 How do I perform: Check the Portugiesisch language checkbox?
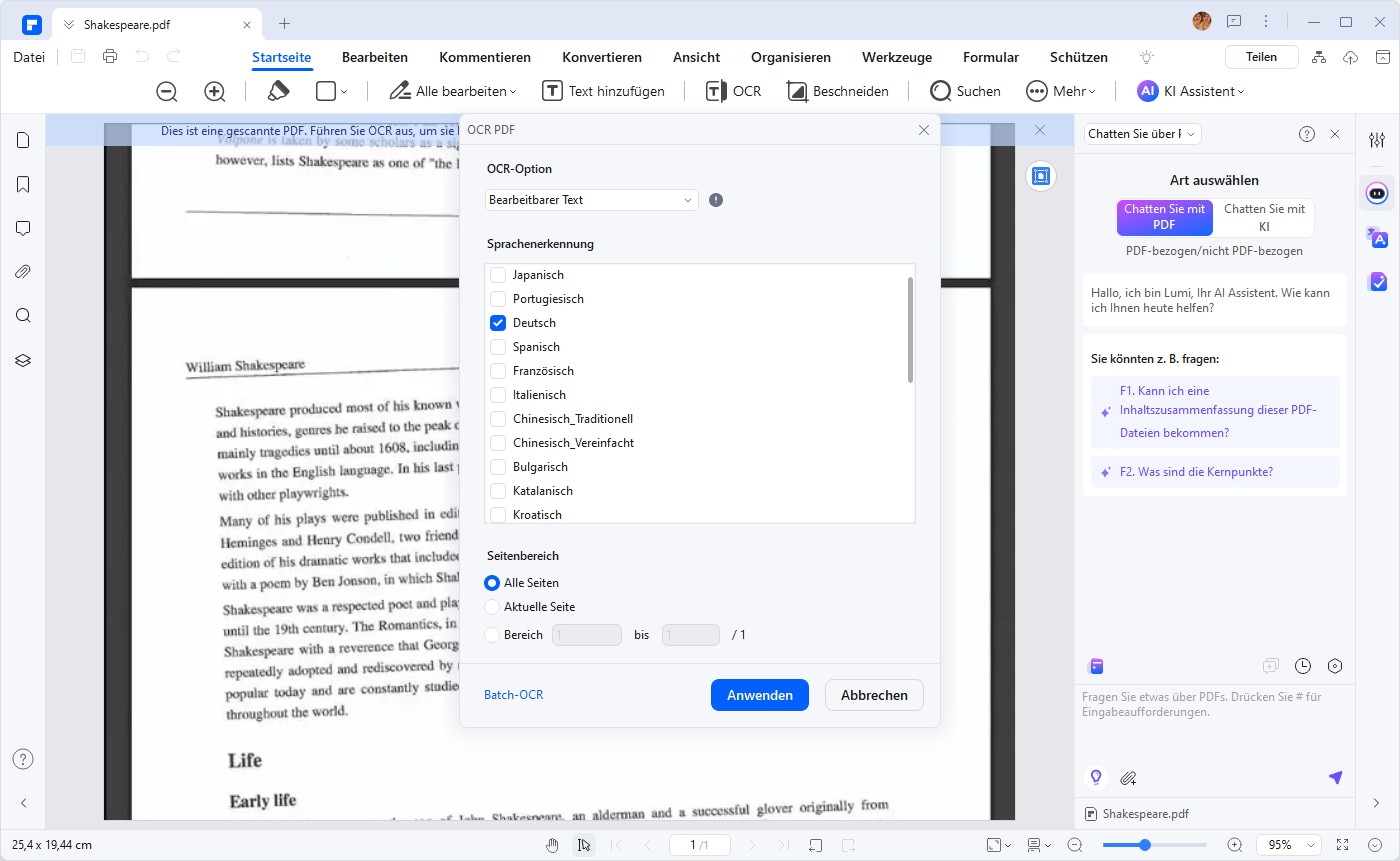click(498, 299)
